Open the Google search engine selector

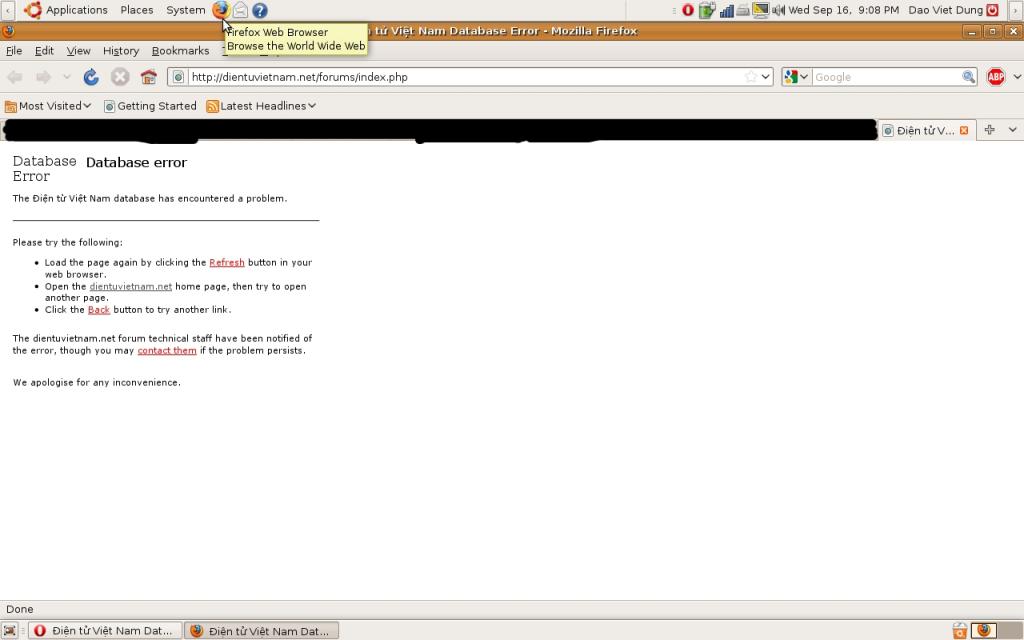click(797, 77)
